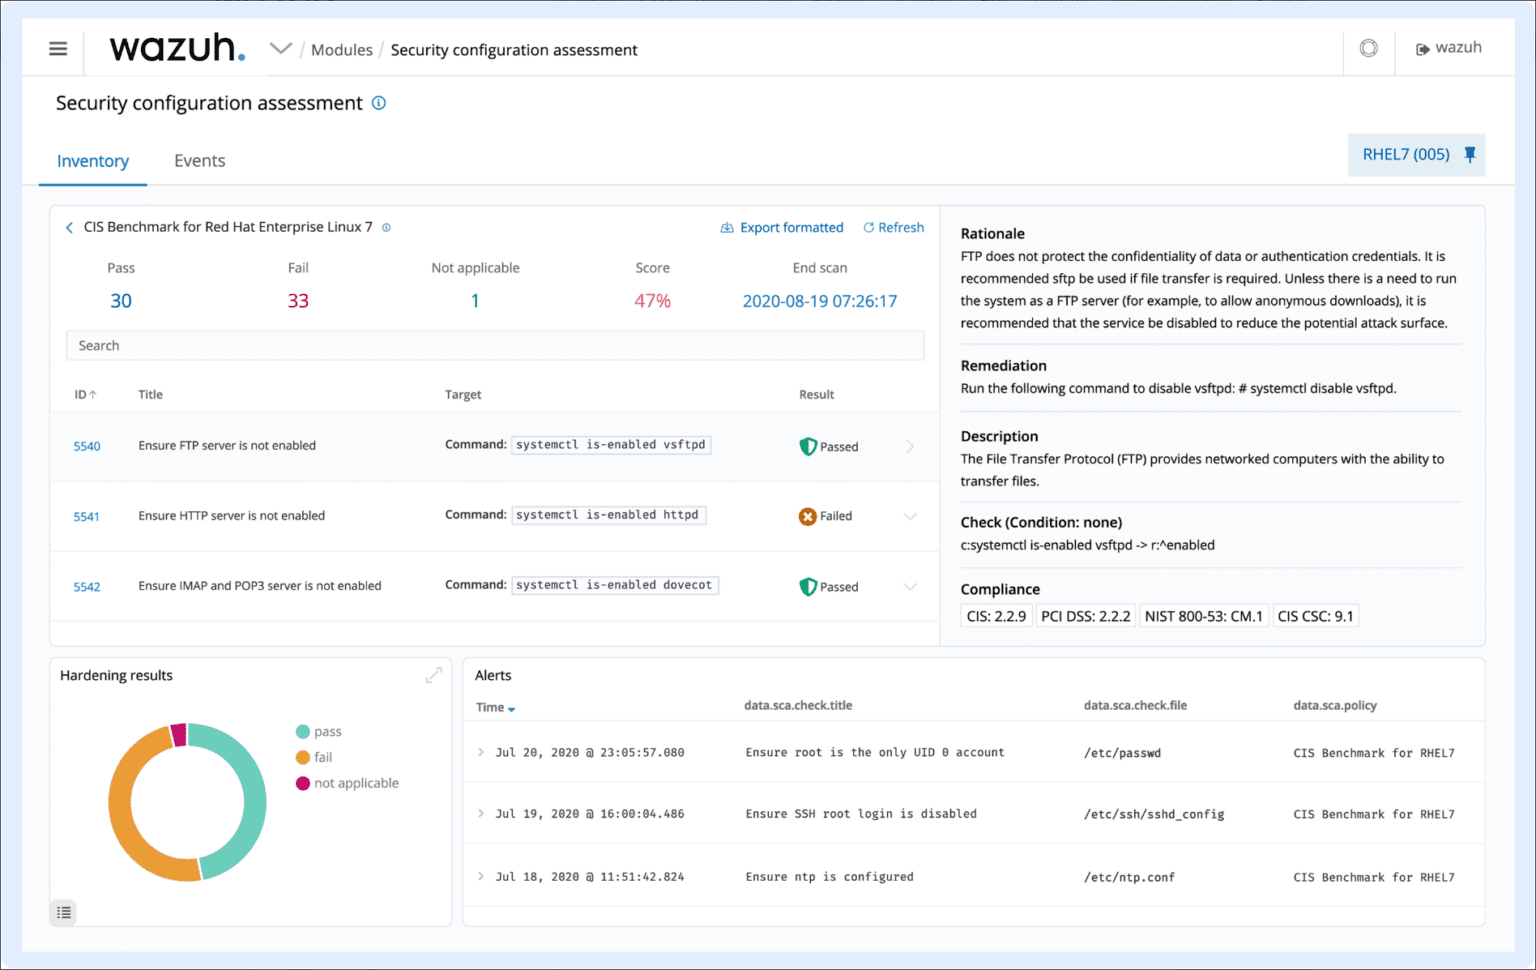This screenshot has width=1536, height=970.
Task: Open the Hardening results expand arrow
Action: (434, 675)
